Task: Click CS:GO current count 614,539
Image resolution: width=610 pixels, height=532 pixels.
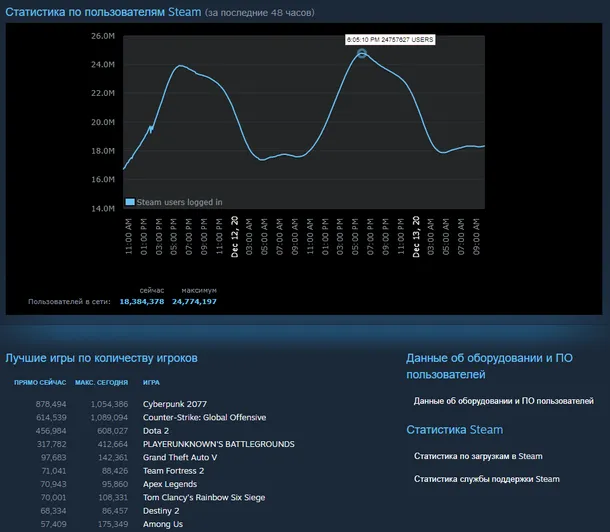Action: (x=51, y=417)
